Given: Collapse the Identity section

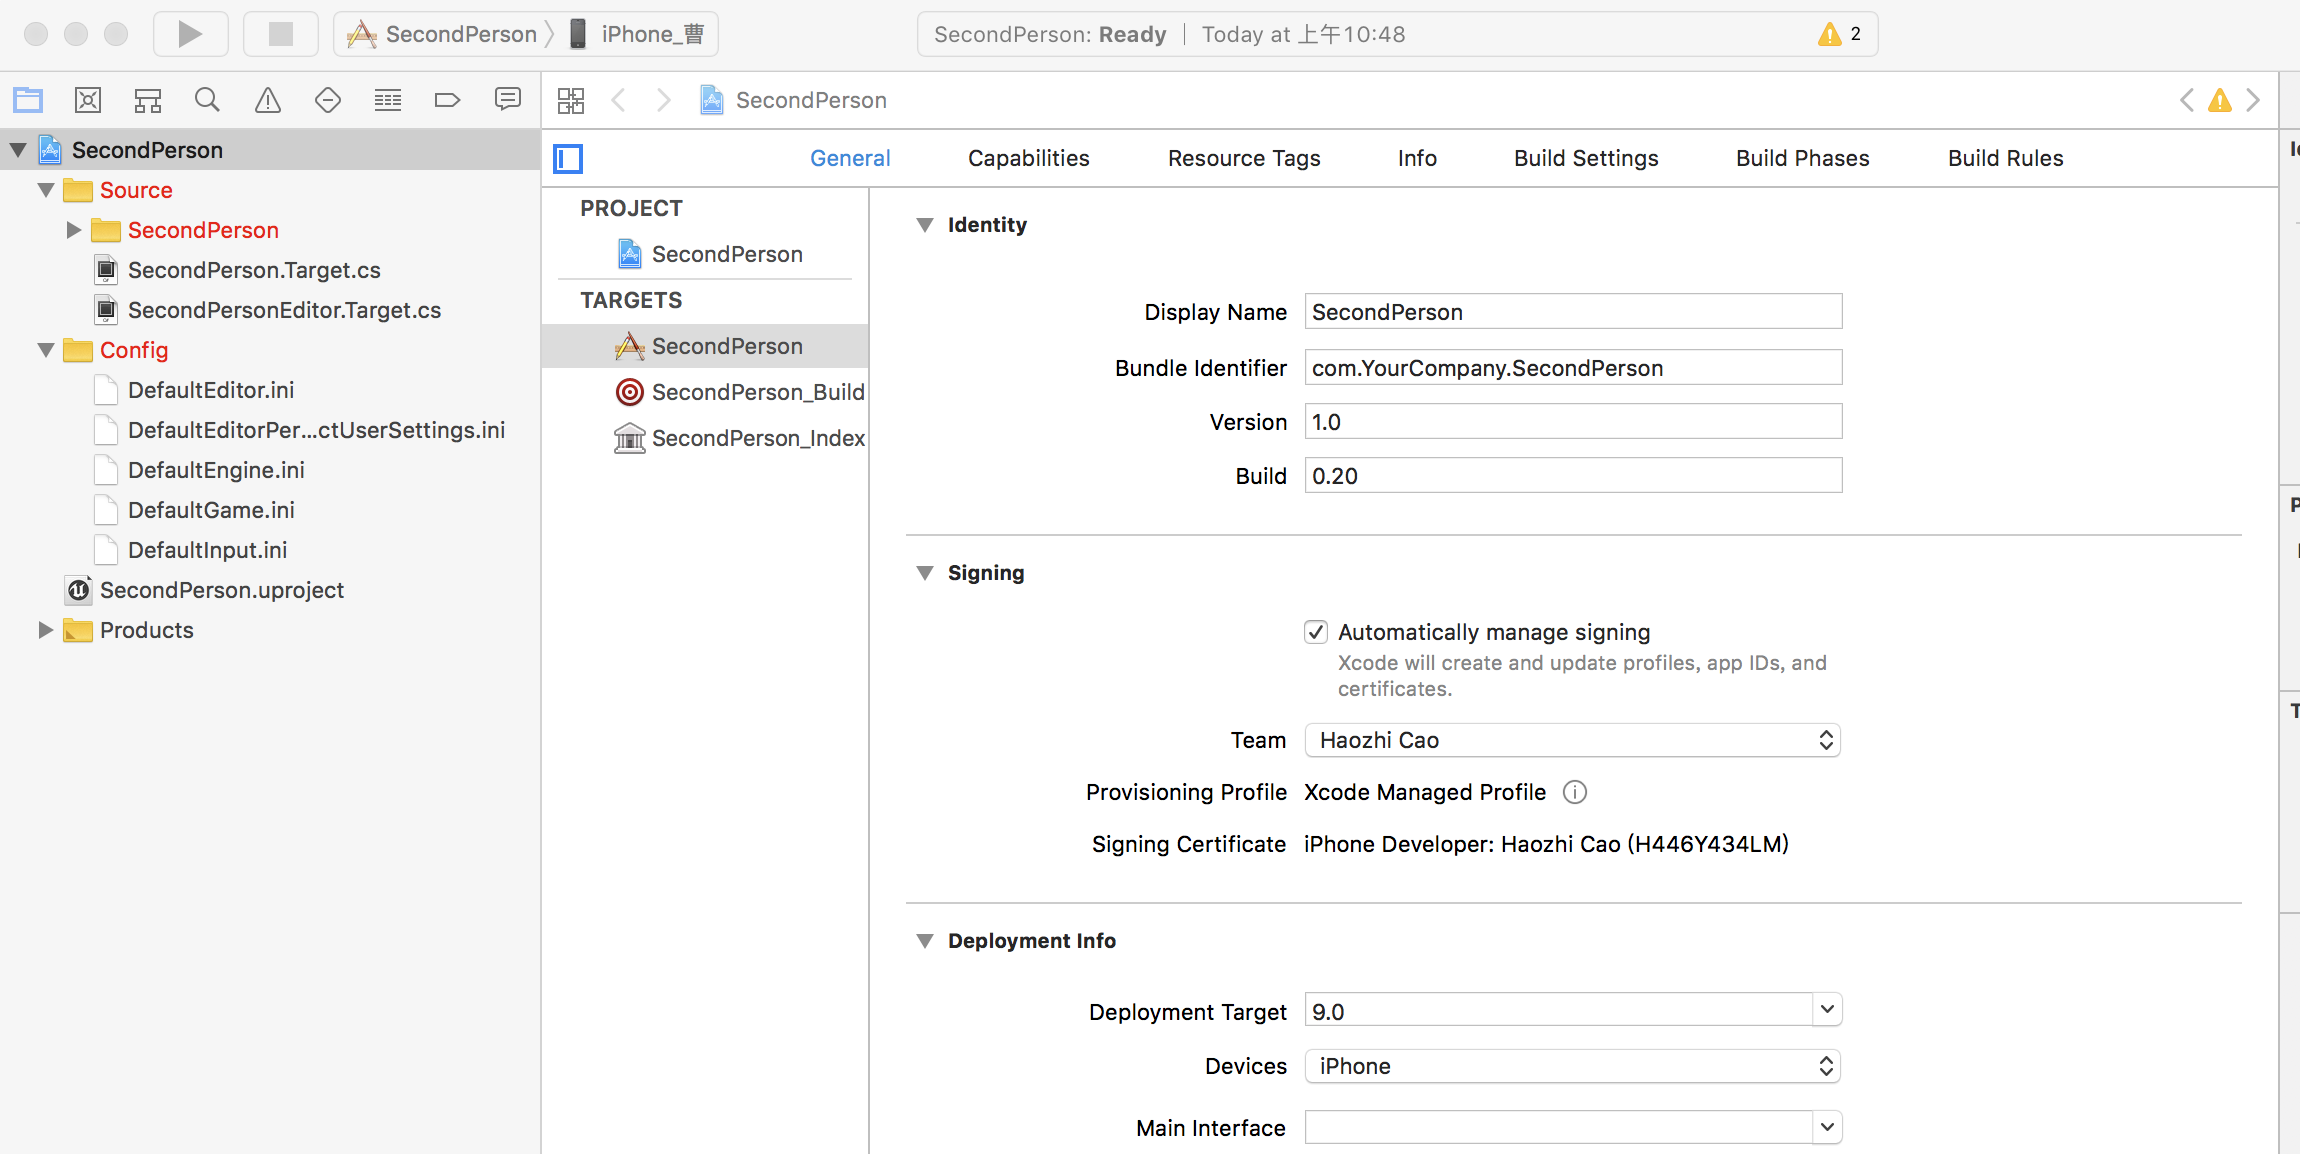Looking at the screenshot, I should 925,225.
